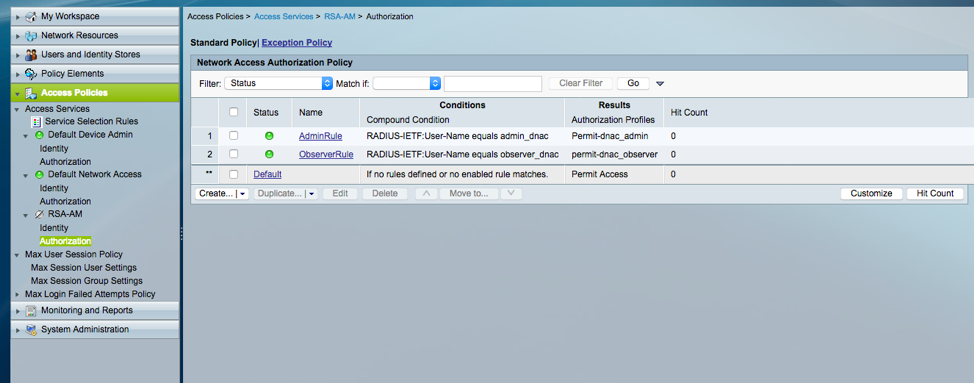Screen dimensions: 974x383
Task: Expand the My Workspace section
Action: (x=18, y=16)
